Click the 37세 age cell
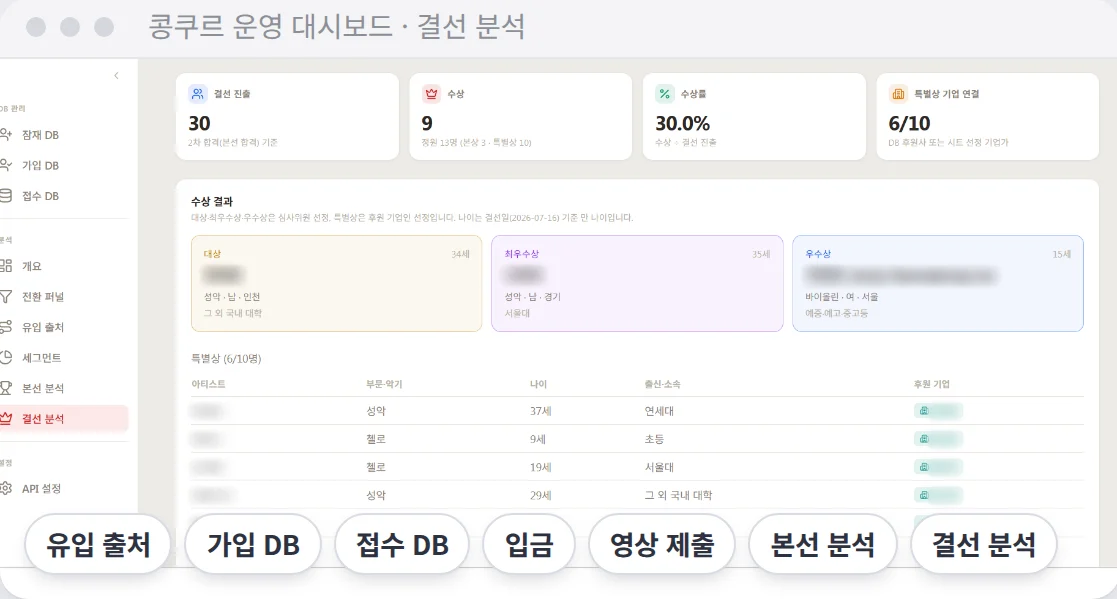This screenshot has width=1117, height=599. pos(541,411)
